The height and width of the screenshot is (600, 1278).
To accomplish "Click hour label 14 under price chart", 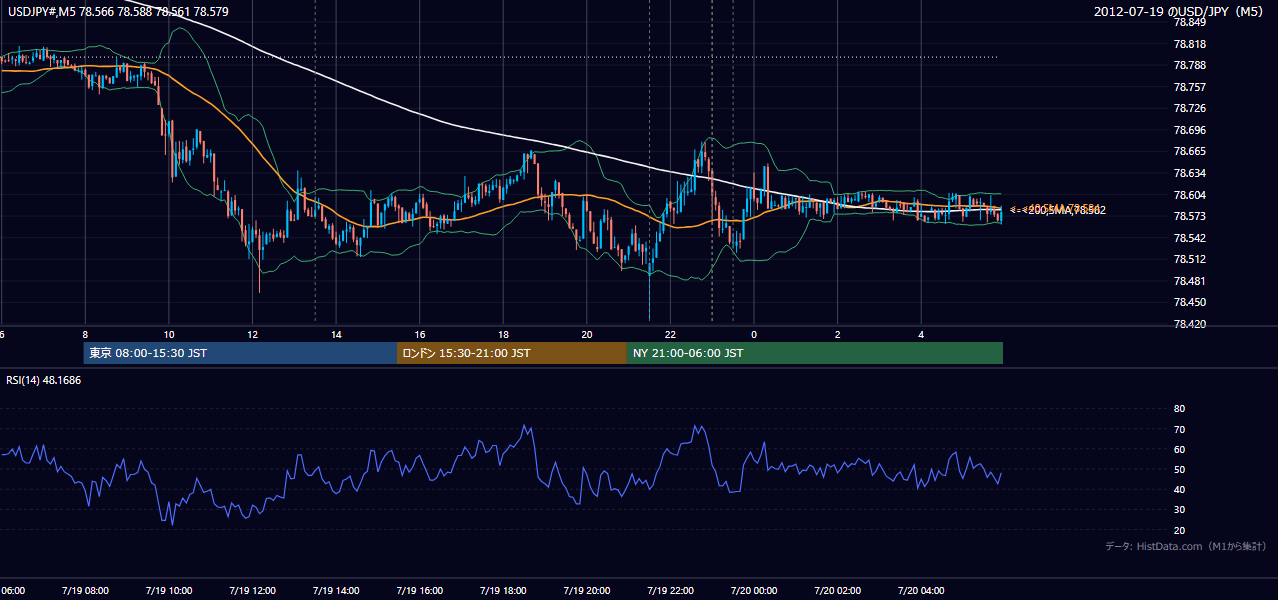I will (x=337, y=334).
